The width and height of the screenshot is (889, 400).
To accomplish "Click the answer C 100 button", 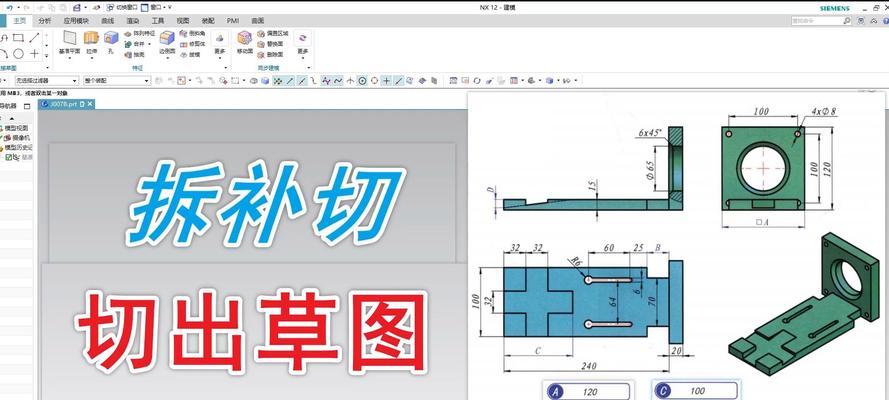I will (x=696, y=391).
